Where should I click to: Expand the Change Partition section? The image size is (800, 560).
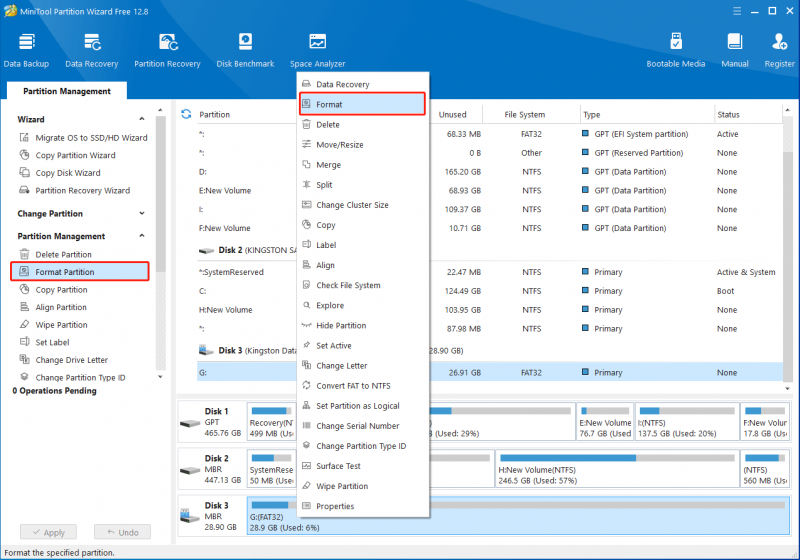[142, 213]
